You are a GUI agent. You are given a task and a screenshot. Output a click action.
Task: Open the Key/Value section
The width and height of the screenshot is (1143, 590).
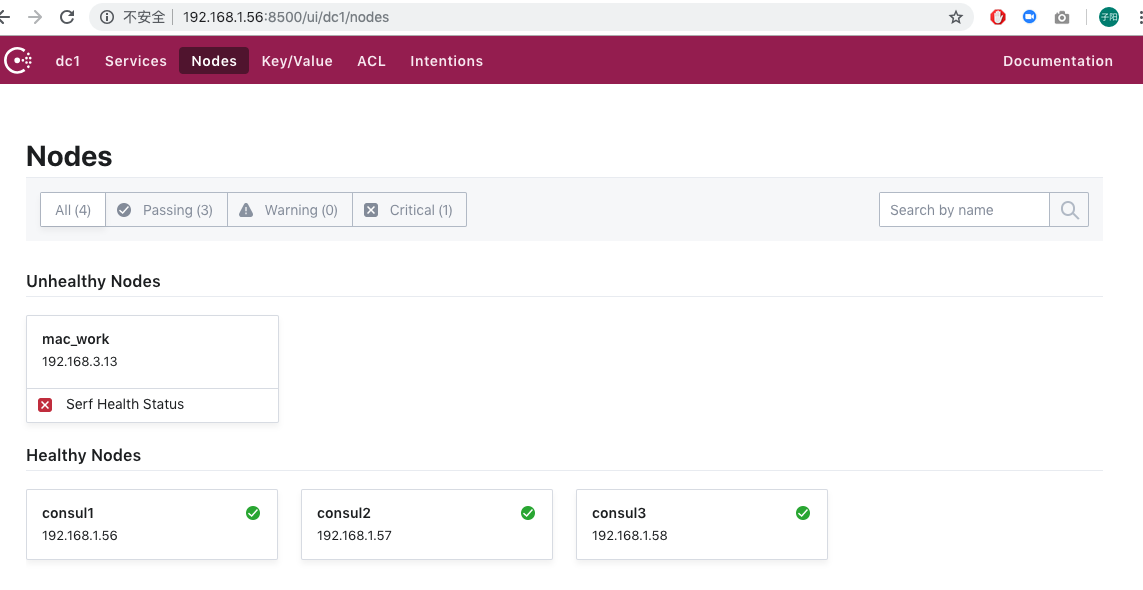[297, 61]
